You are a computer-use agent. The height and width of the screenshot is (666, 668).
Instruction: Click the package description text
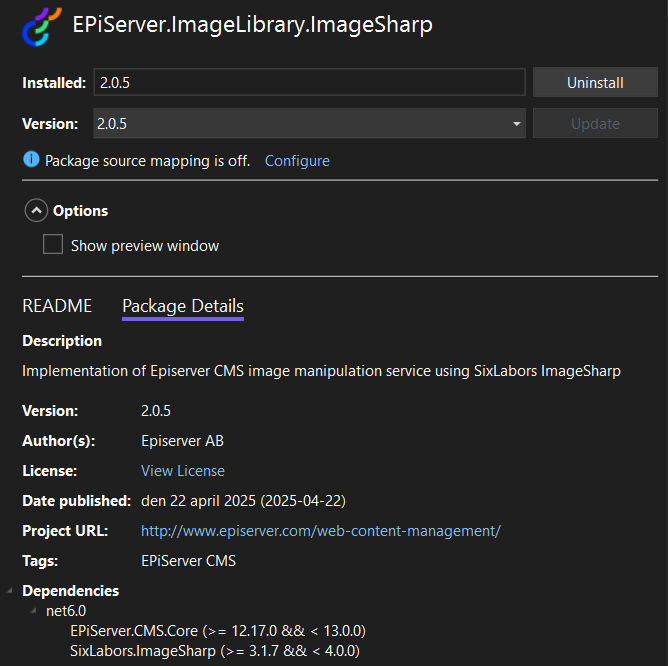[321, 371]
